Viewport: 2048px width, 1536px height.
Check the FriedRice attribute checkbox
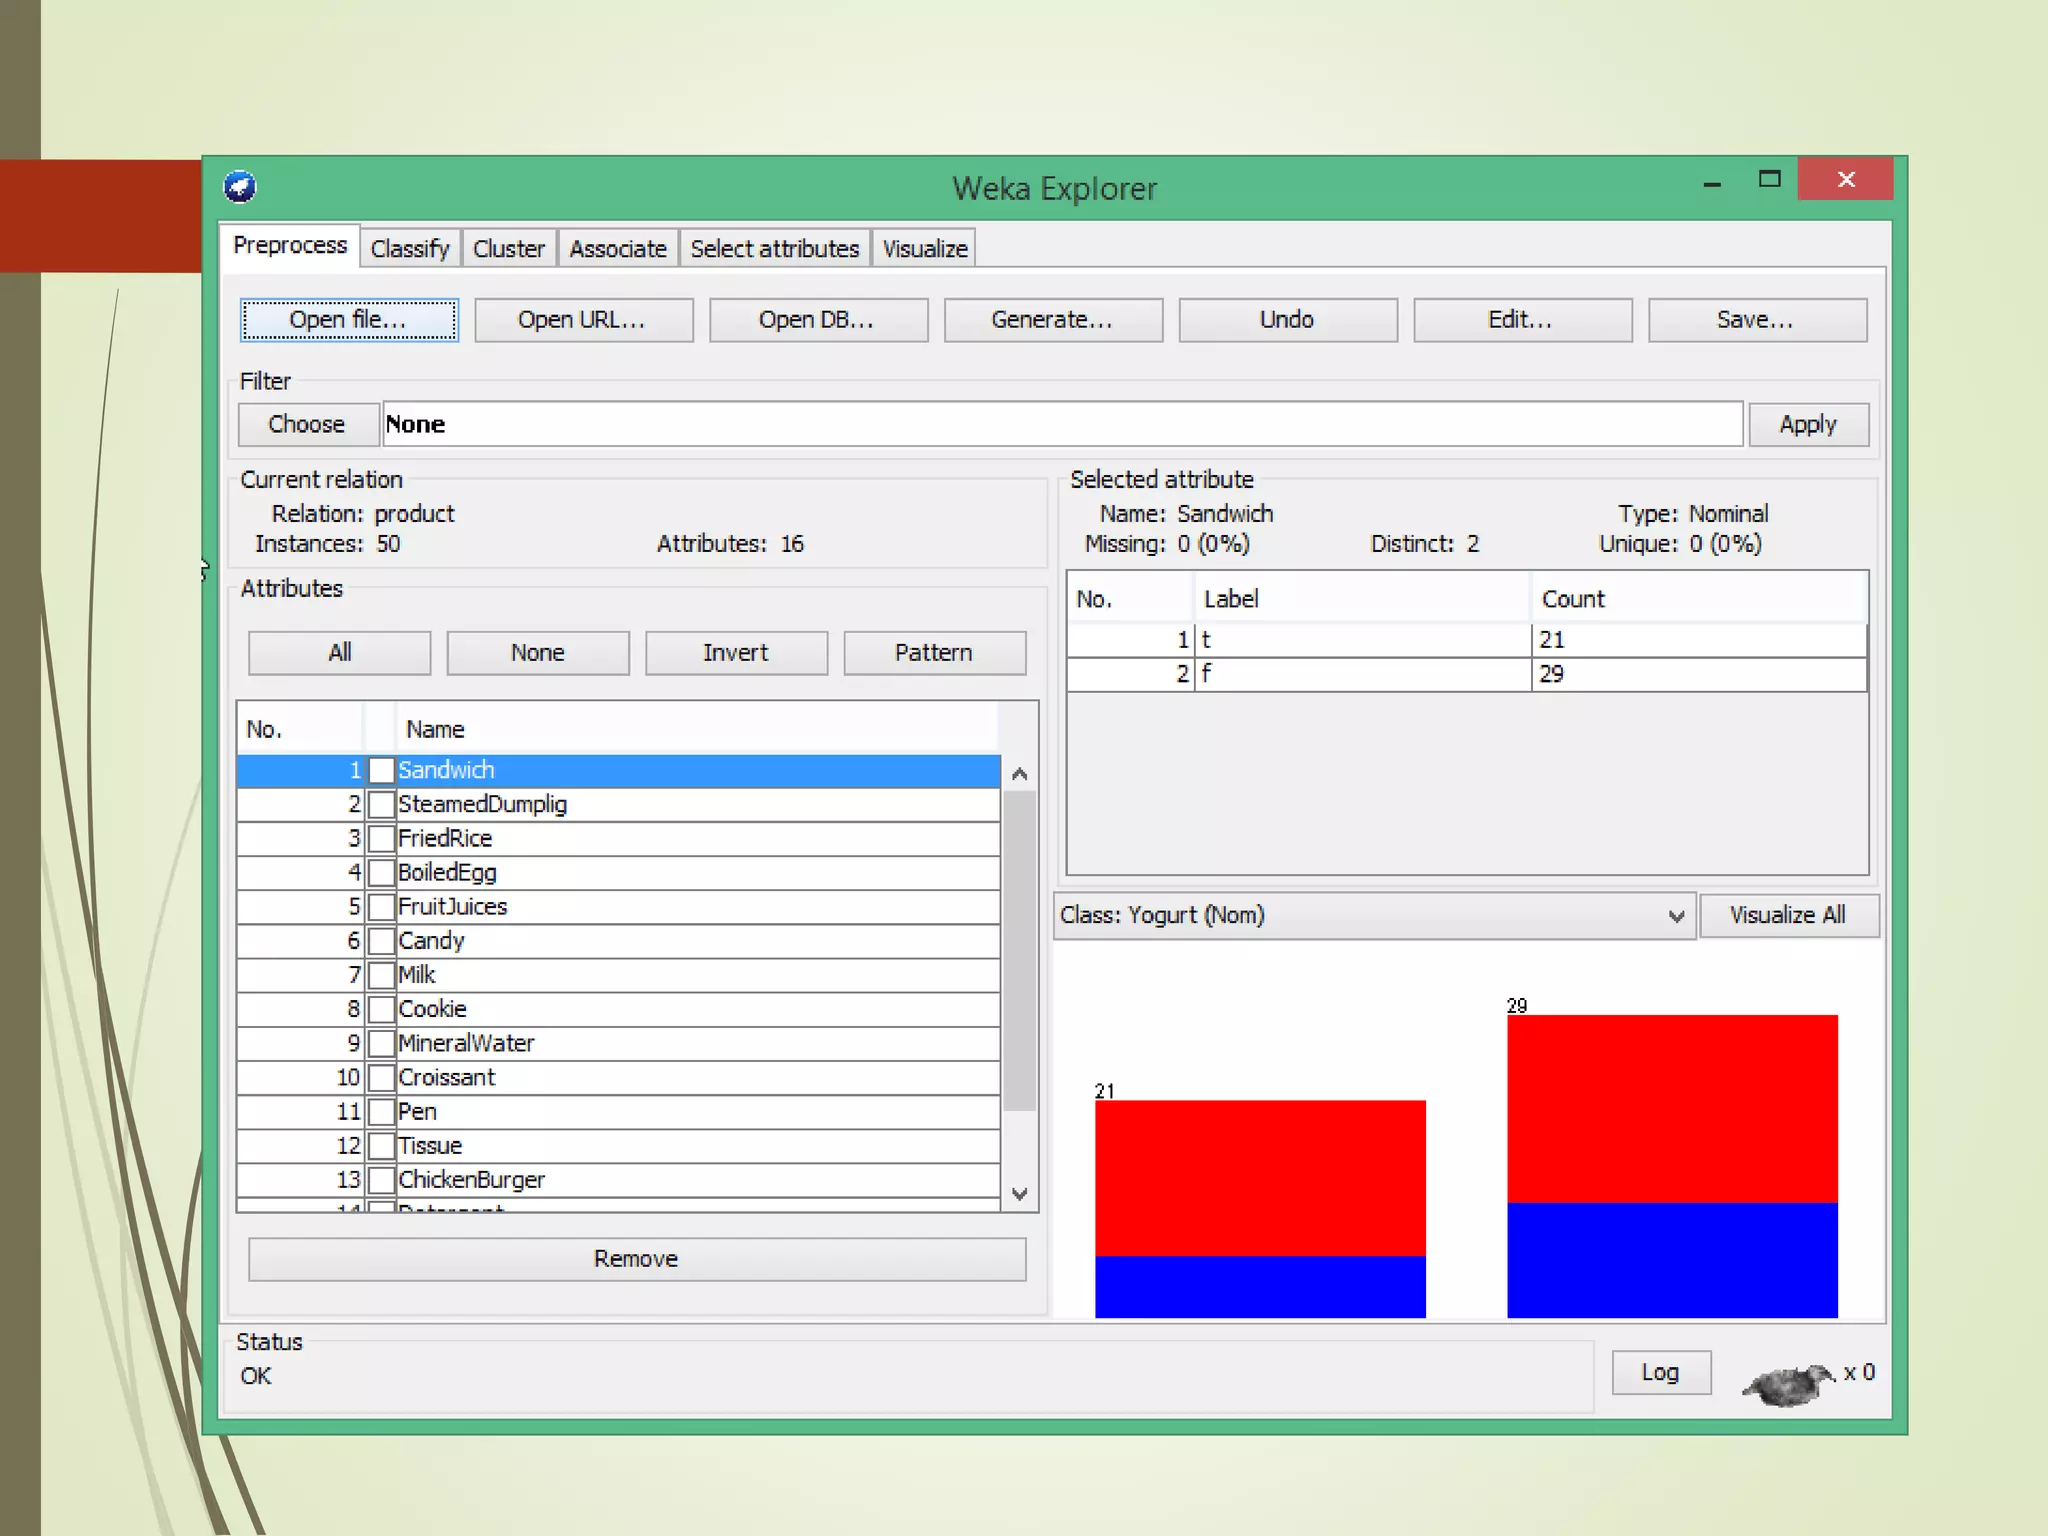(381, 838)
